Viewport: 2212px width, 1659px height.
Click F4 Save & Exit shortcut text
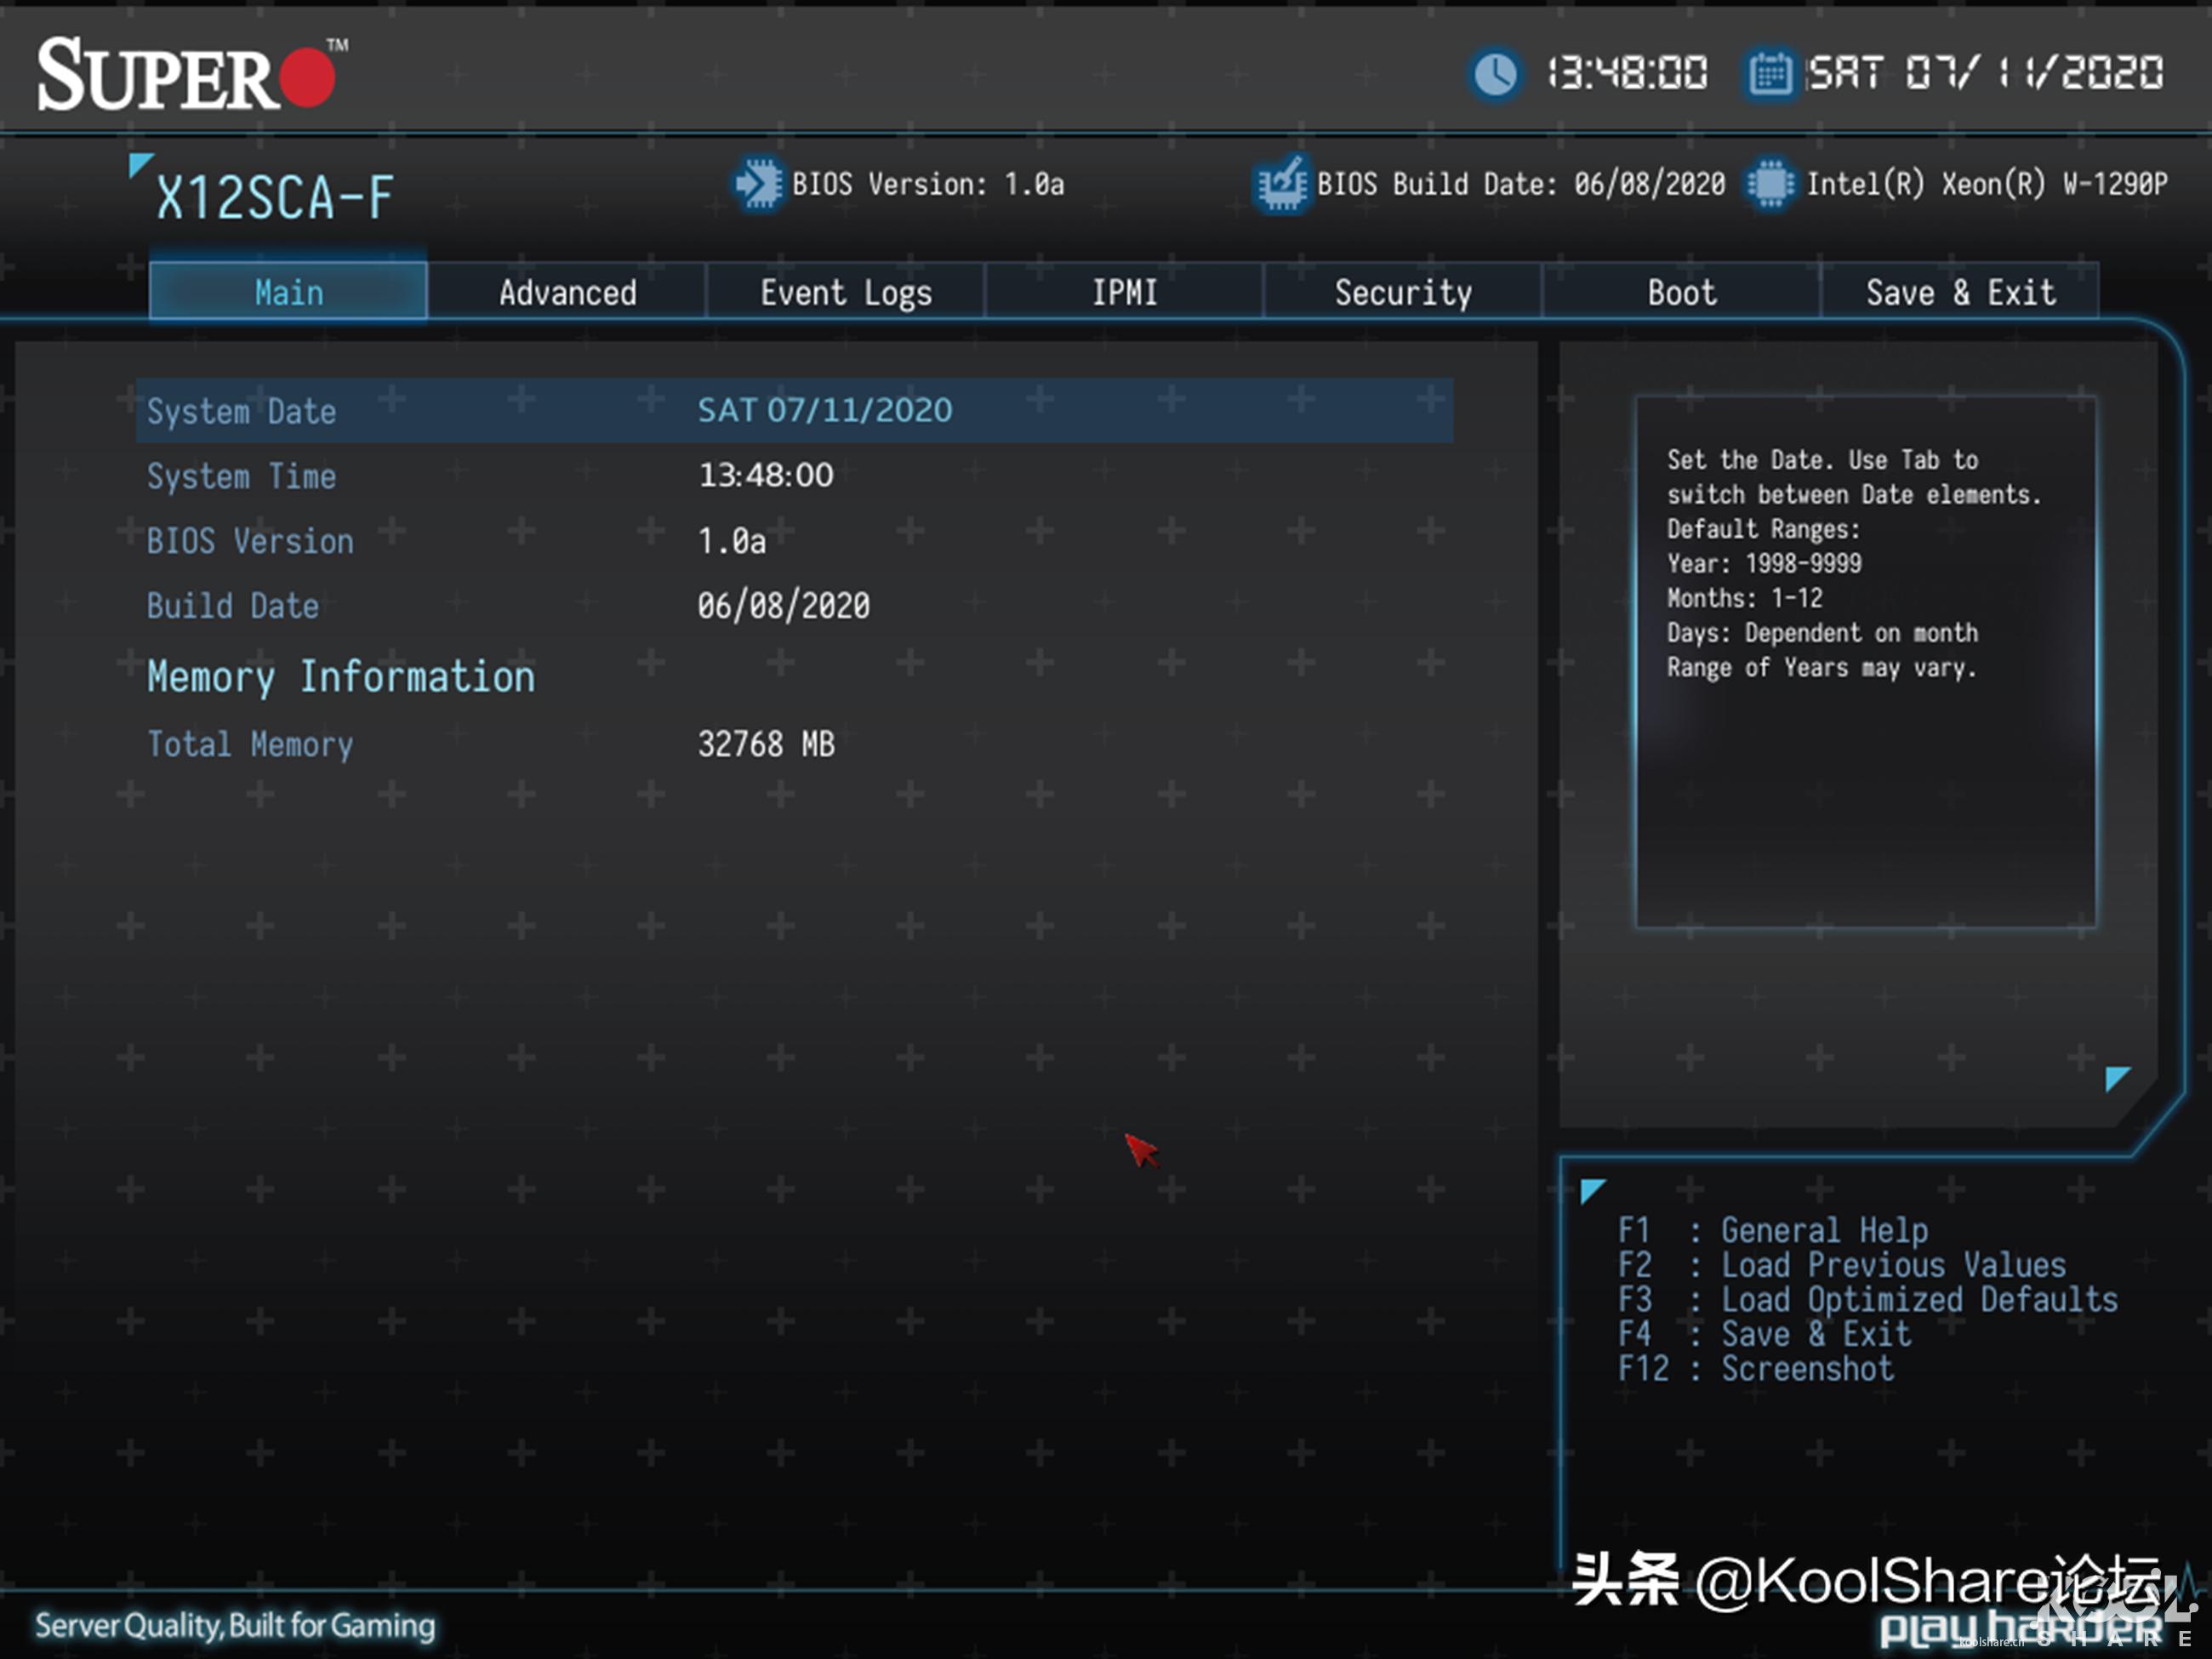(1815, 1334)
